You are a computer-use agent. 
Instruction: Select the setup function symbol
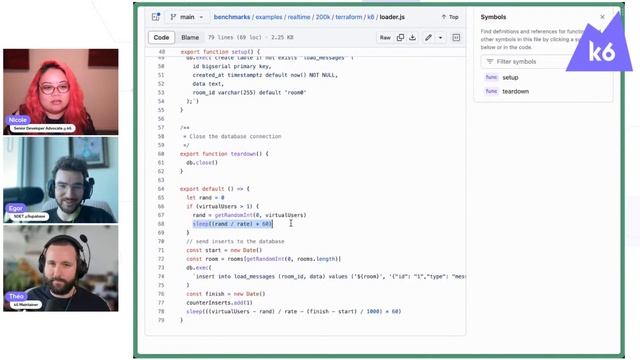[510, 77]
